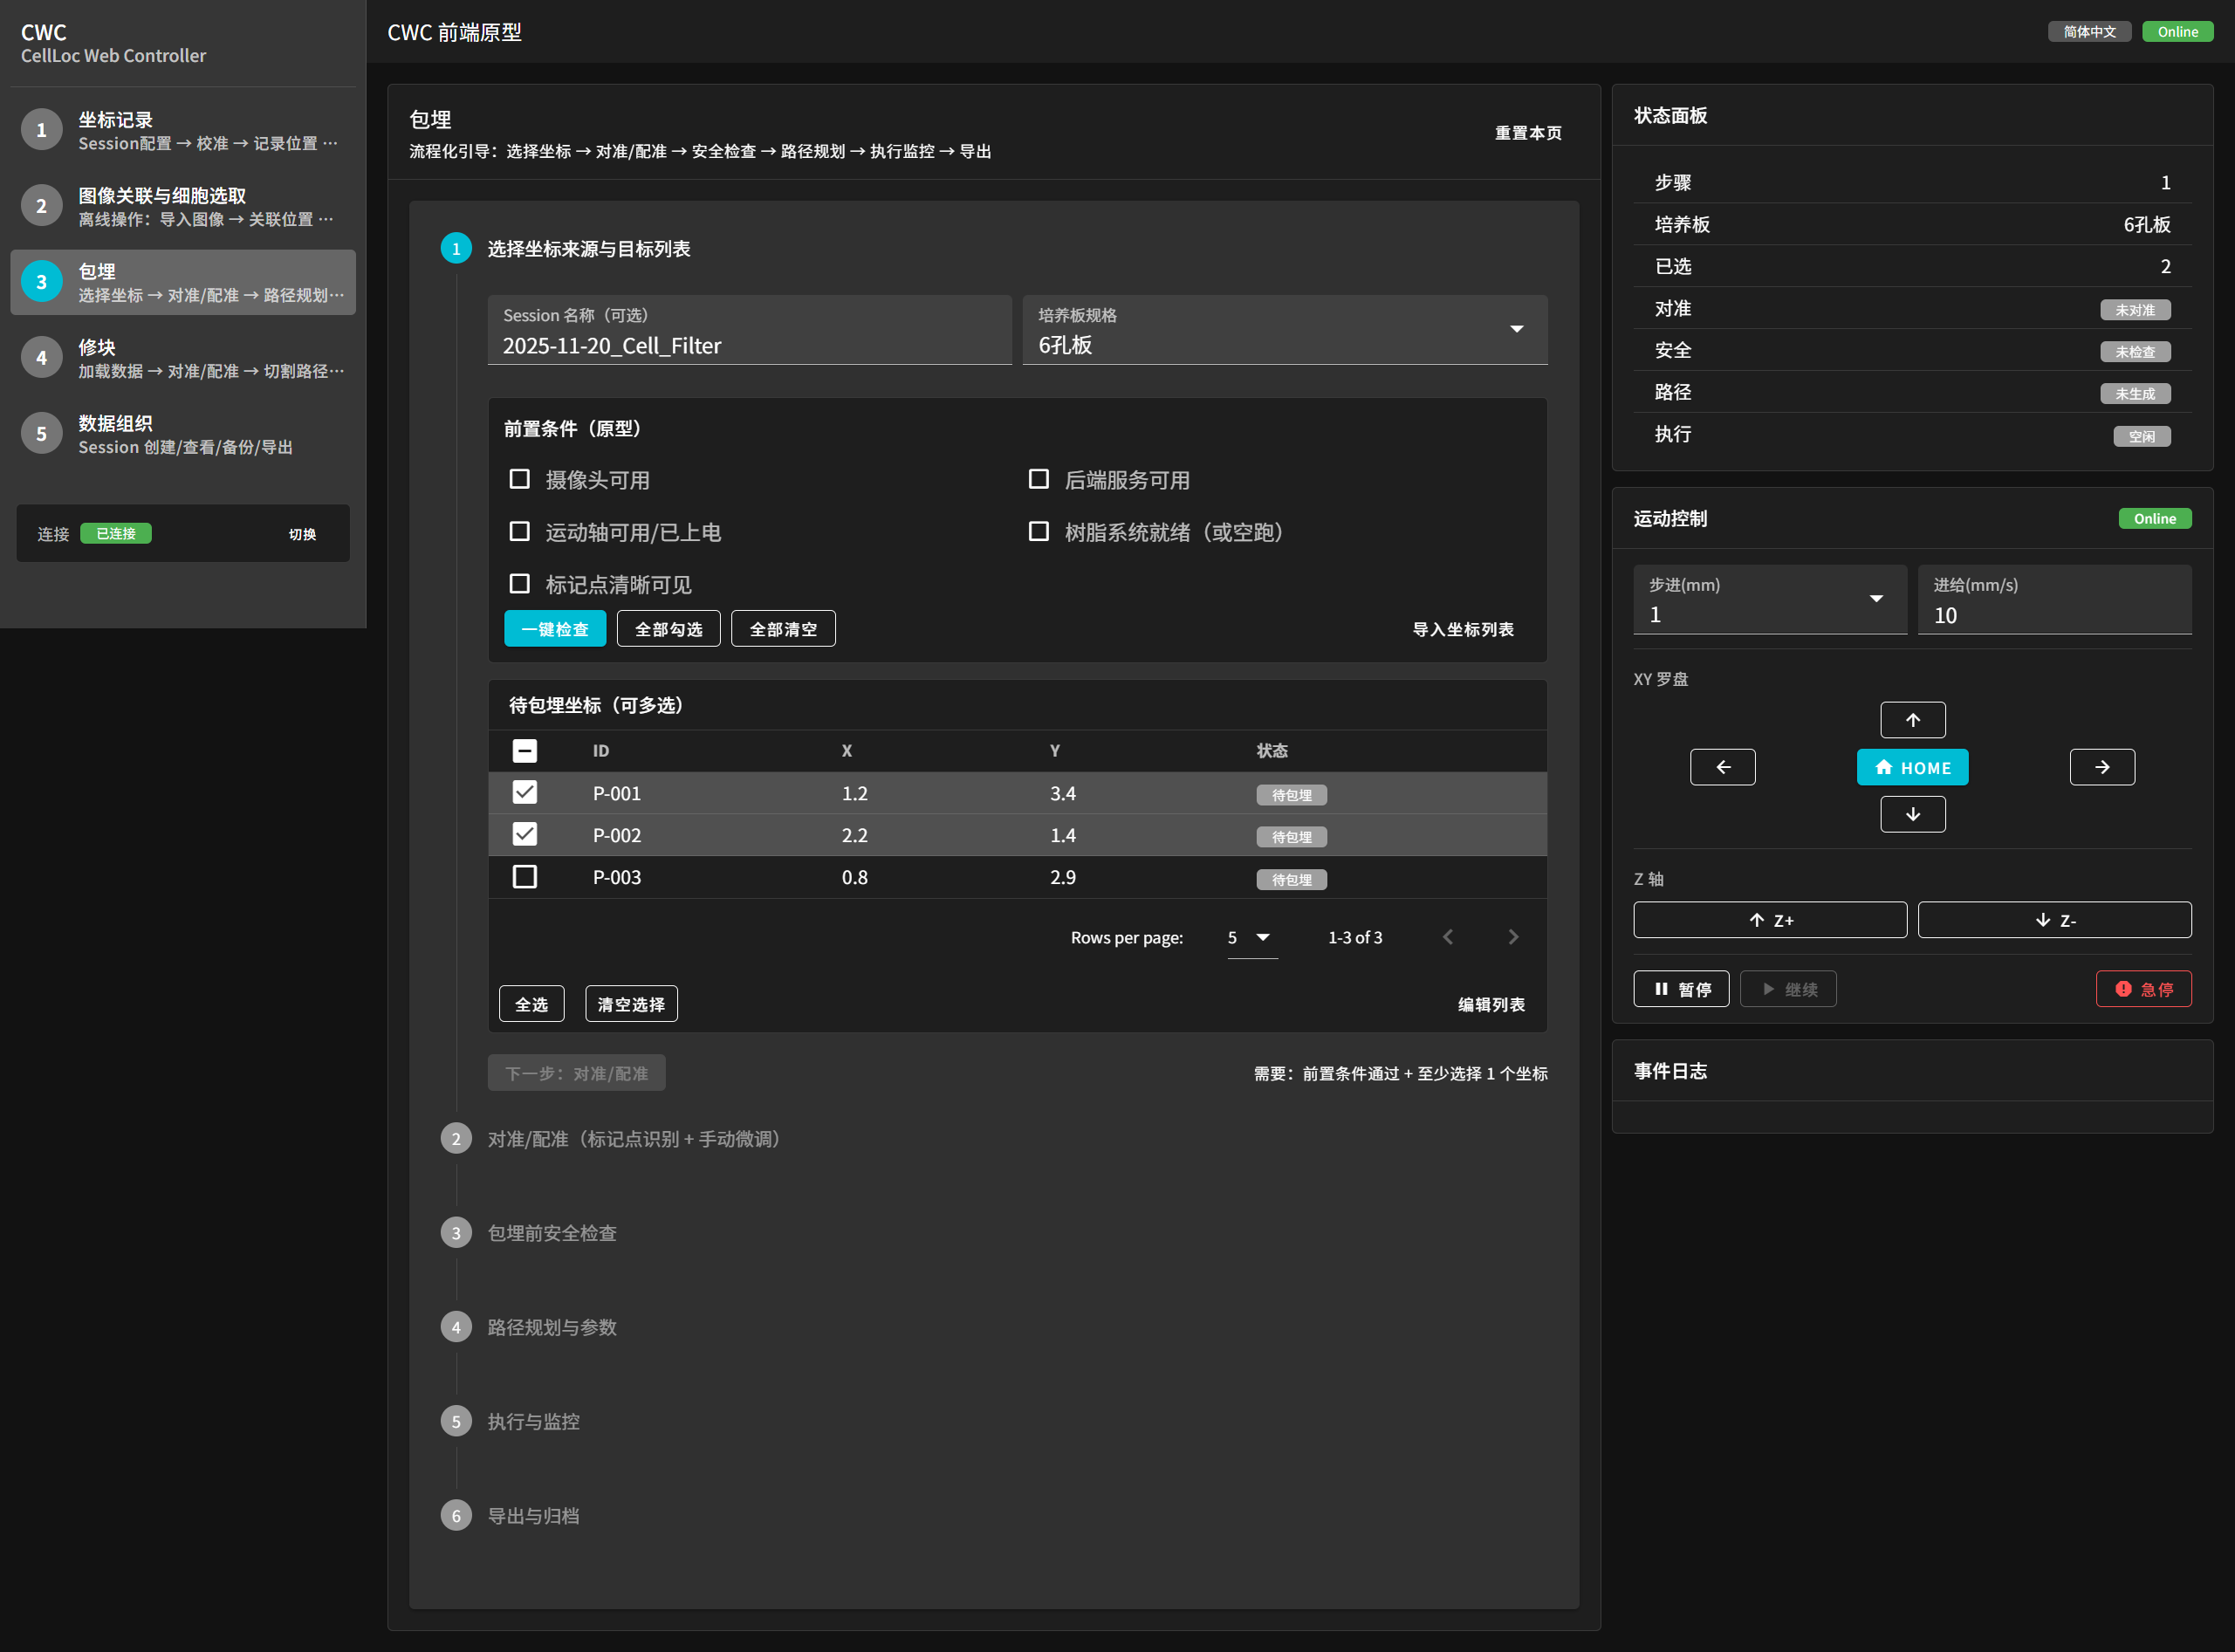Click 全部清空 to clear preconditions
Image resolution: width=2235 pixels, height=1652 pixels.
pos(783,629)
